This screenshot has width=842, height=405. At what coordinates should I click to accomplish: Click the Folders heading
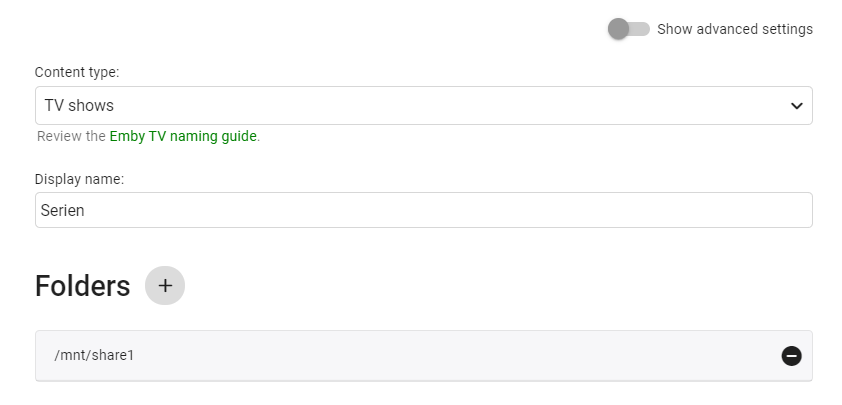coord(83,286)
